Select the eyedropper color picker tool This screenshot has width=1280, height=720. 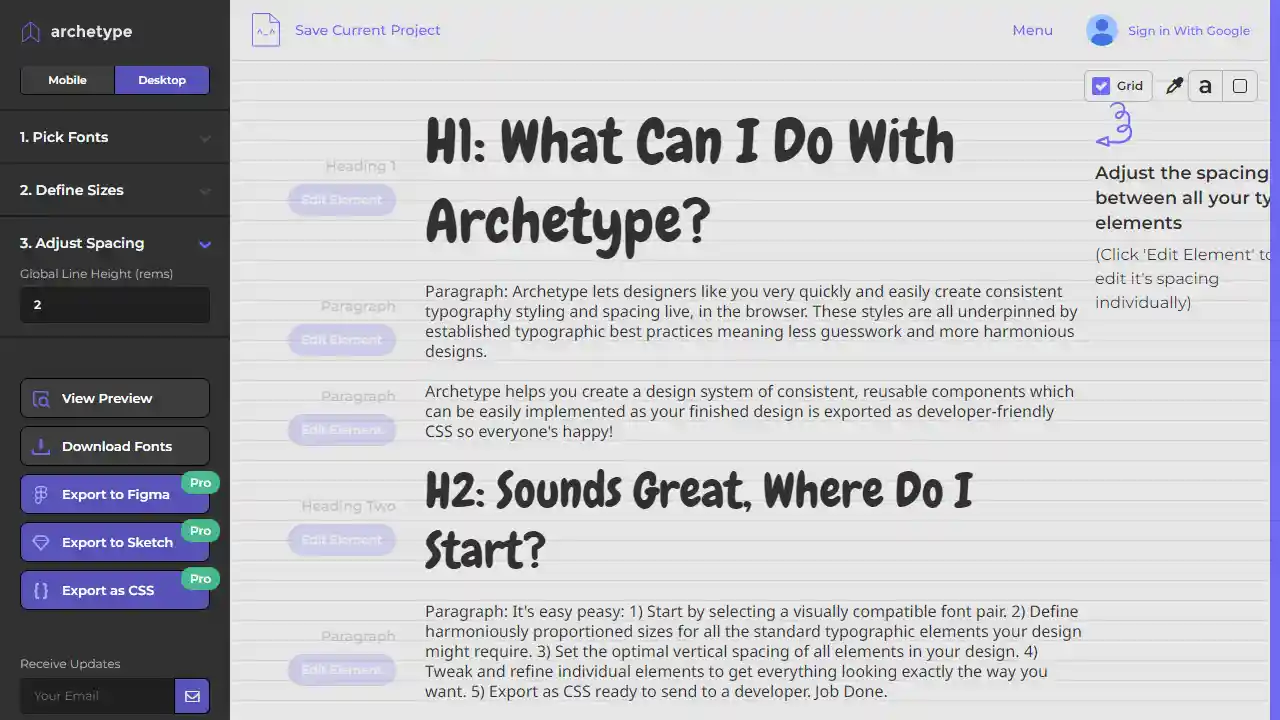coord(1173,85)
